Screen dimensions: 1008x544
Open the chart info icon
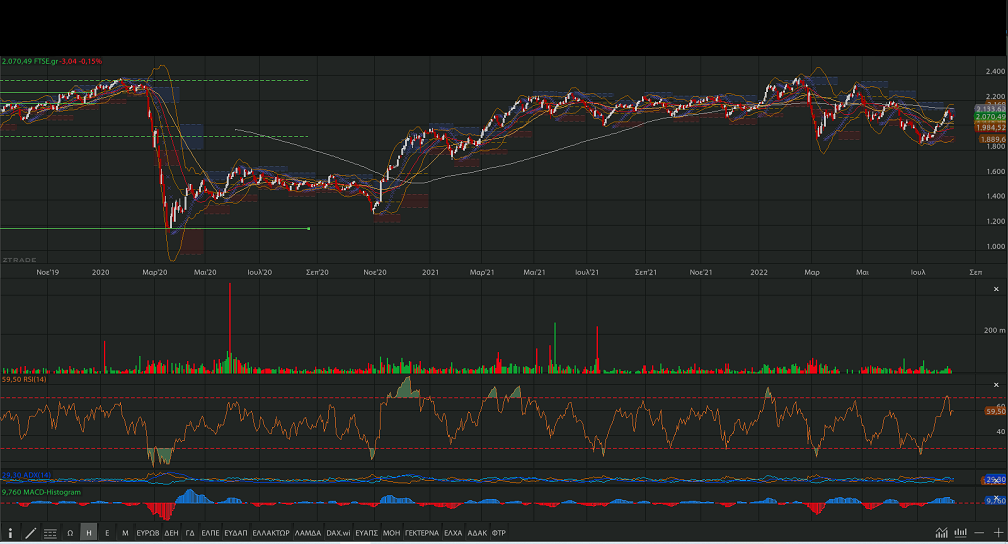coord(11,534)
